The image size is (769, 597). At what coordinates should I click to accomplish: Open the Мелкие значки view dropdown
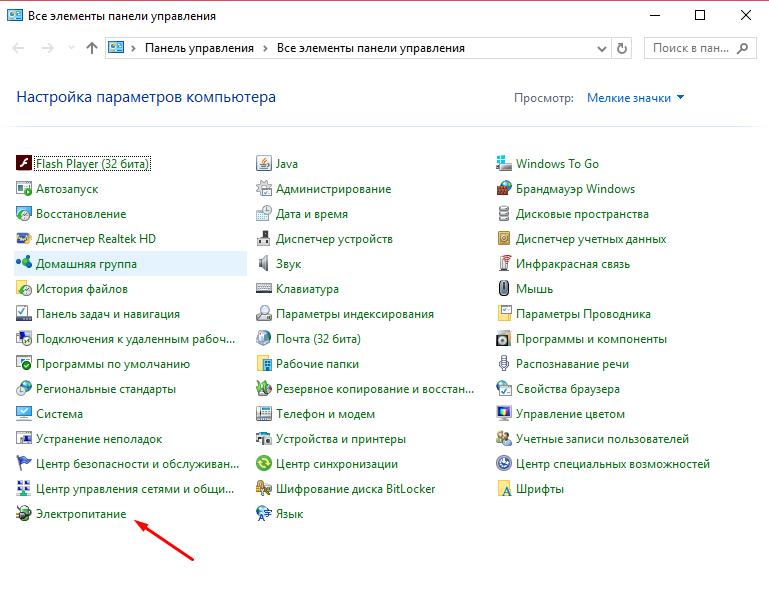(x=636, y=98)
